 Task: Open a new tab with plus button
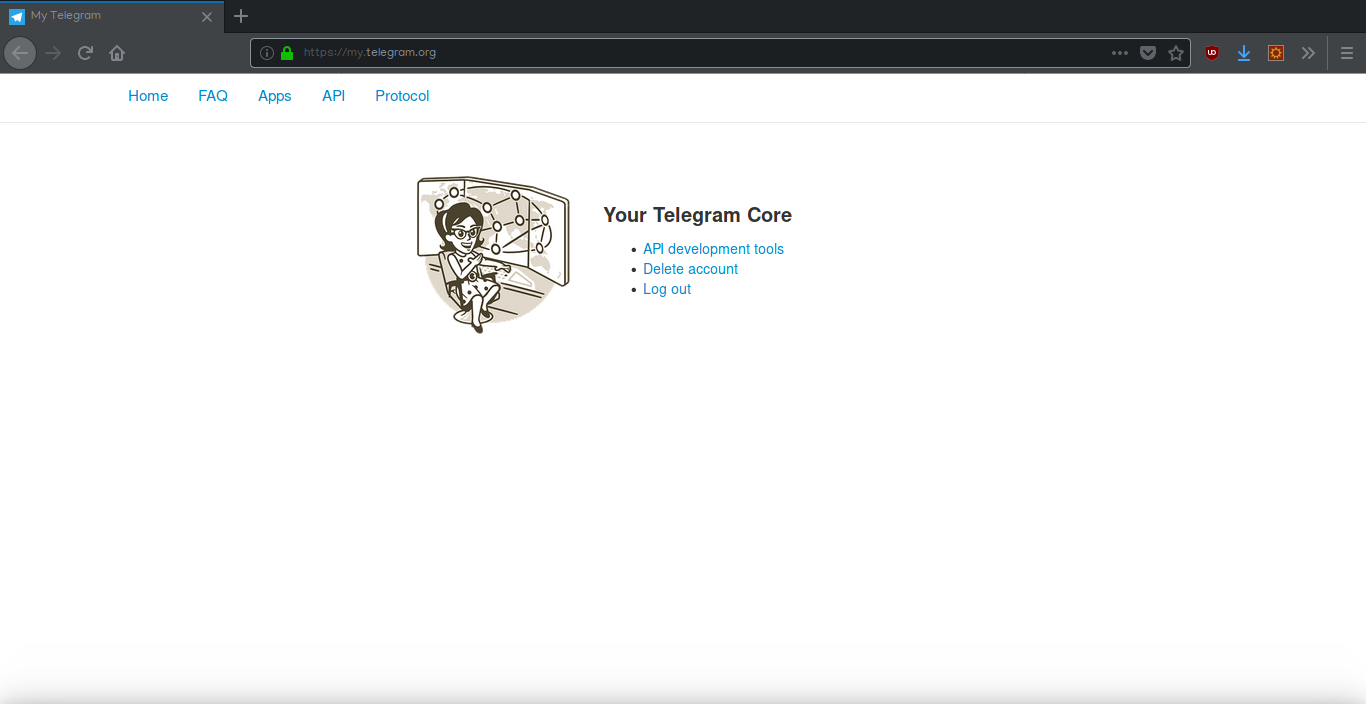[x=240, y=16]
